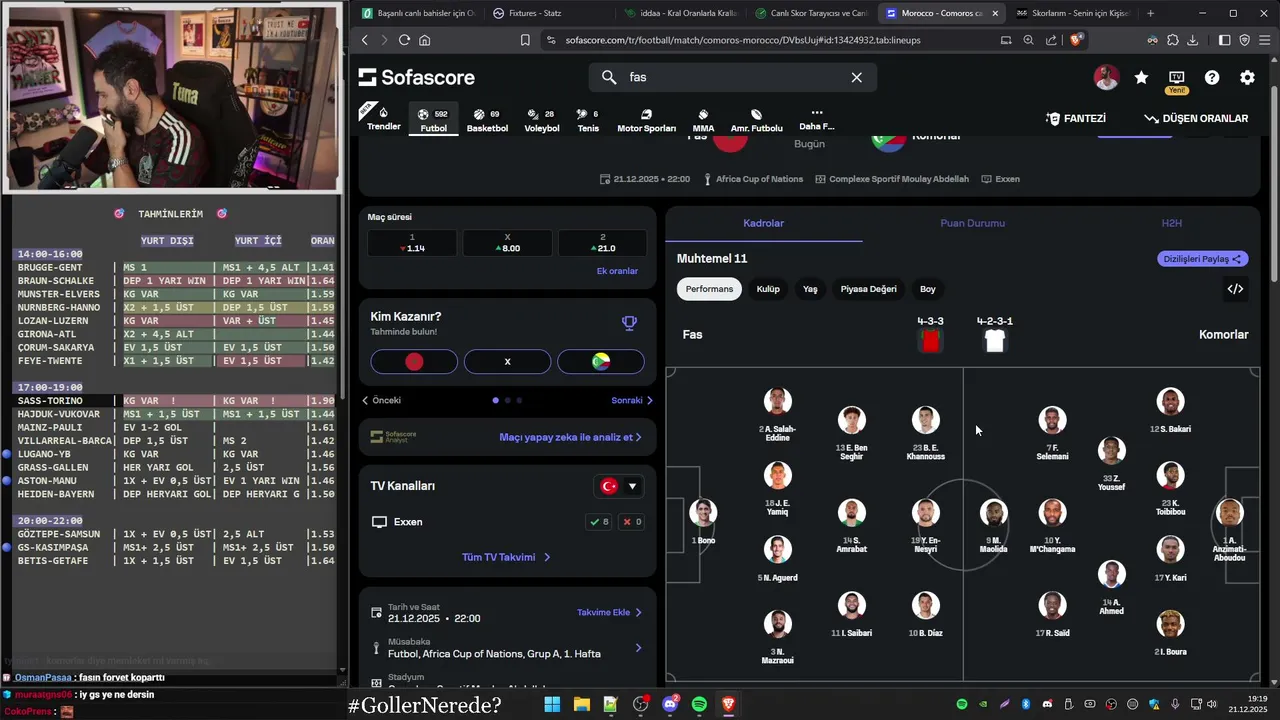Click the embed code icon

pos(1235,289)
